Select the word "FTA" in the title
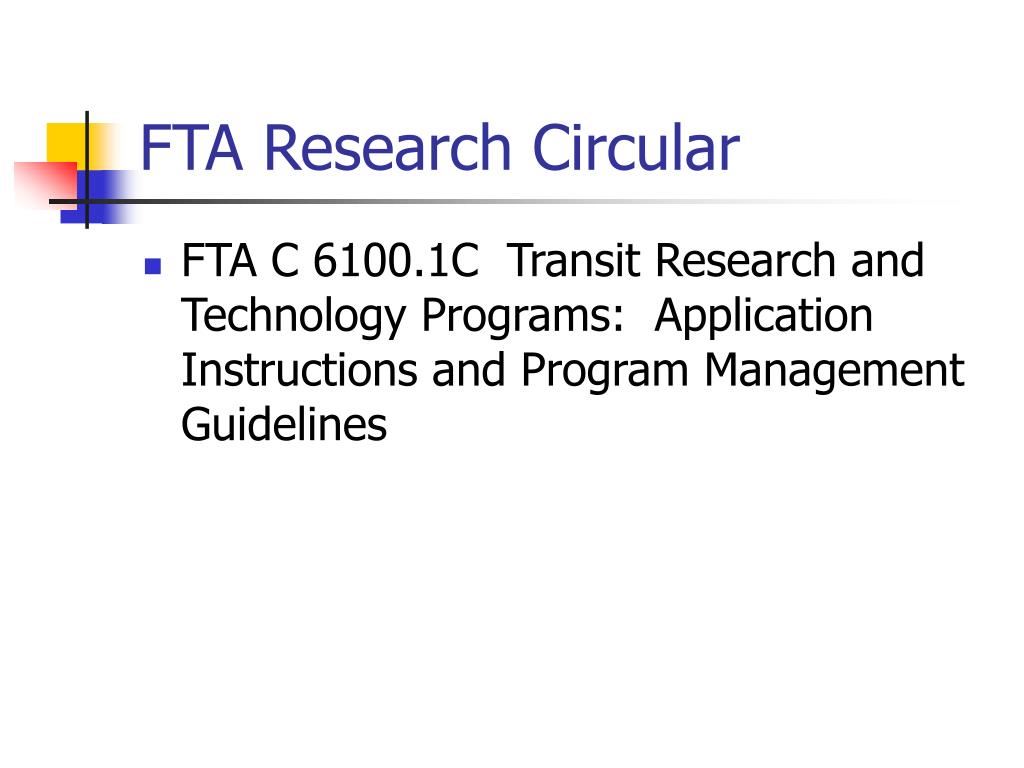 [192, 148]
